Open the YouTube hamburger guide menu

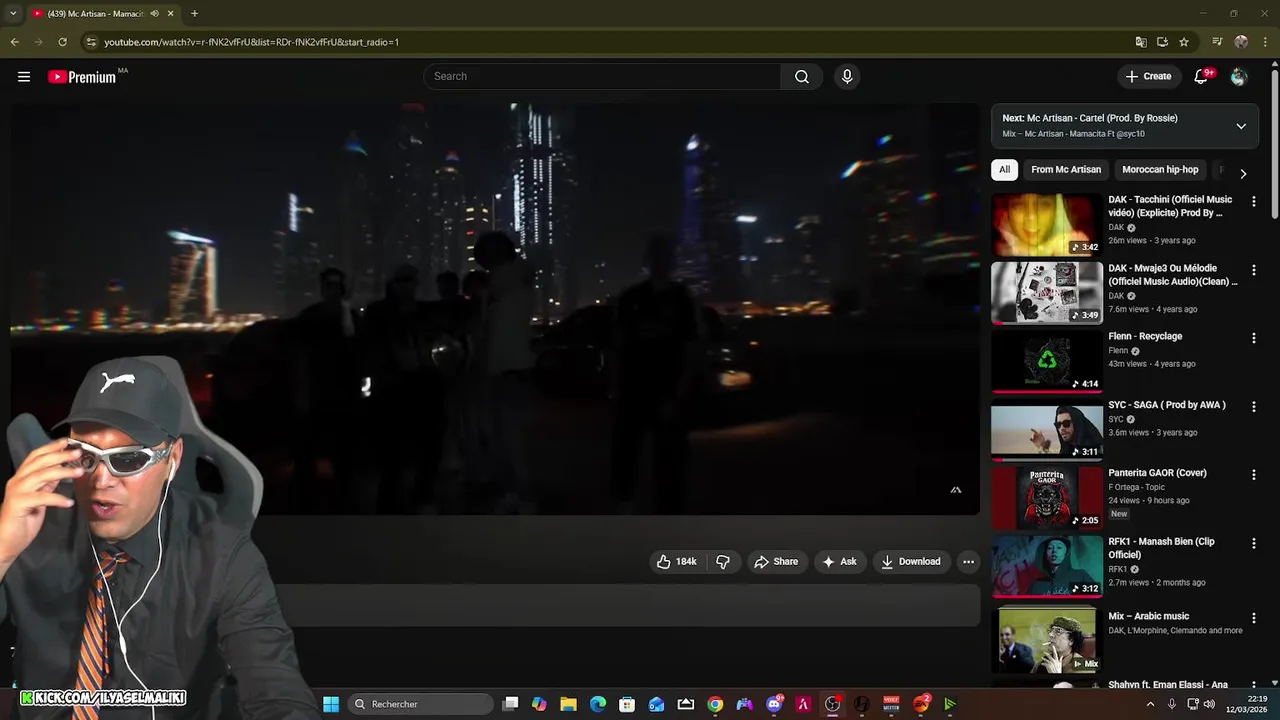24,77
